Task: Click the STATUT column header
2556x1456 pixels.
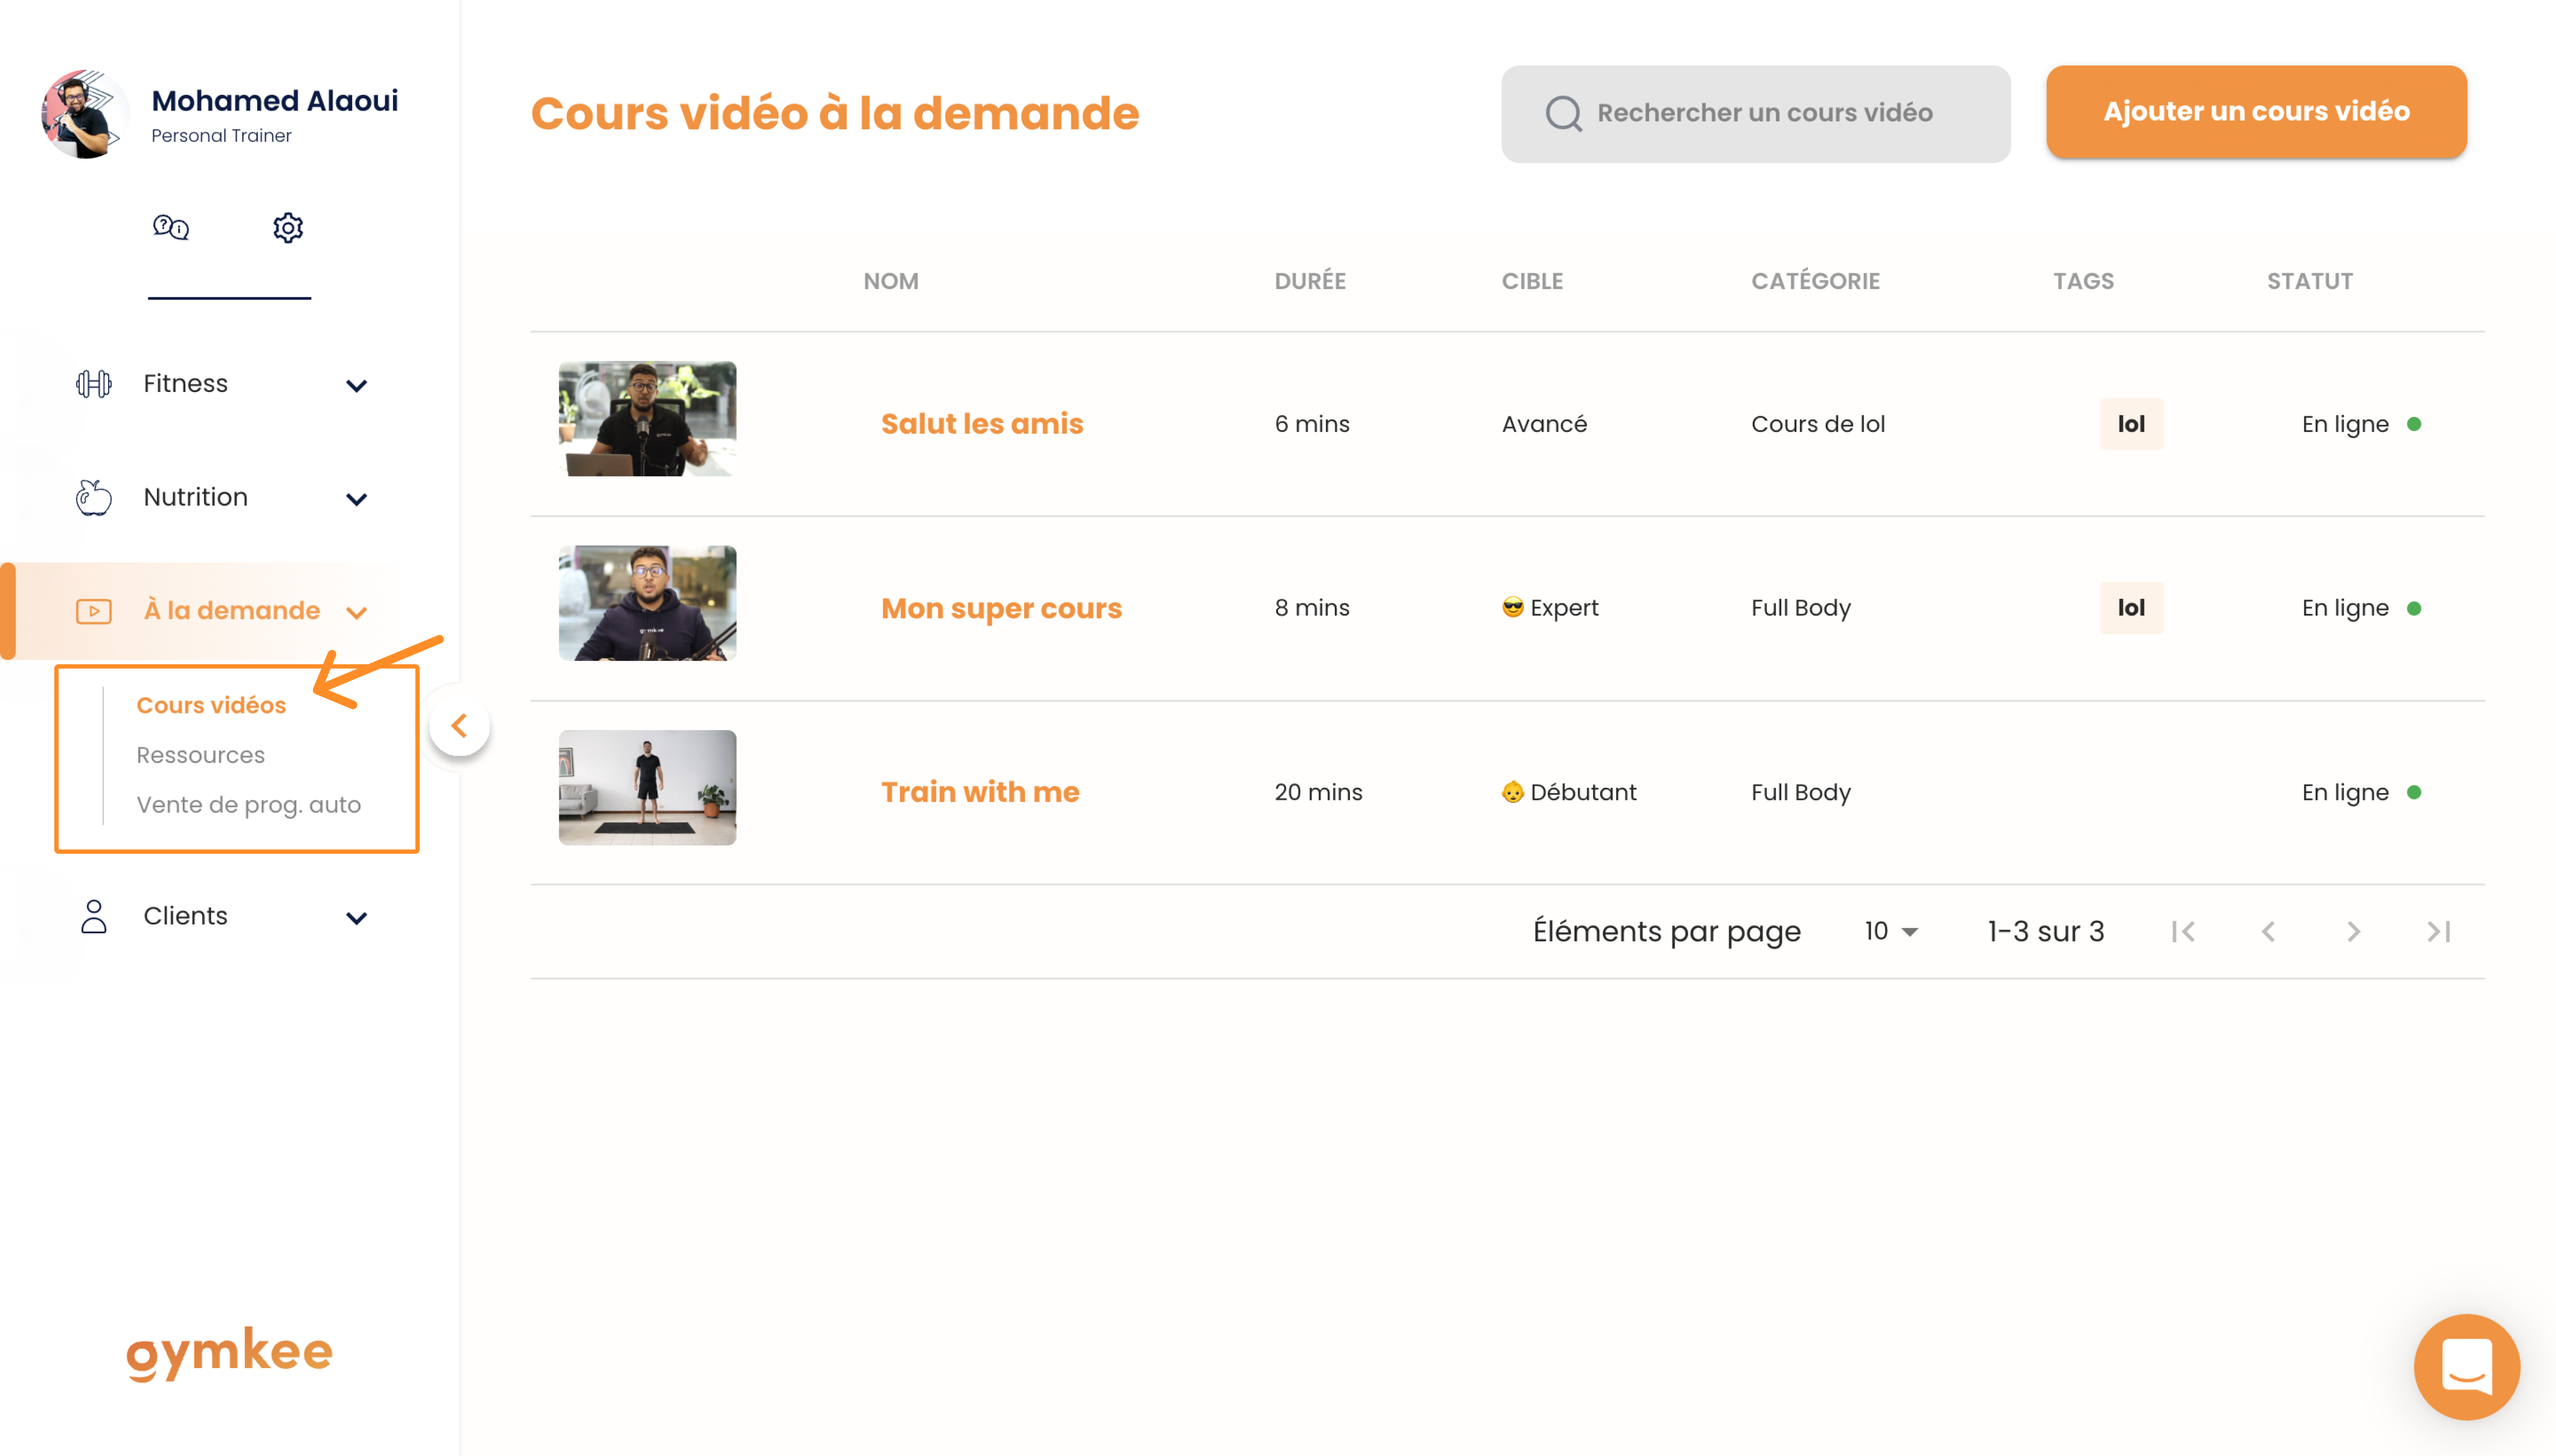Action: click(x=2309, y=282)
